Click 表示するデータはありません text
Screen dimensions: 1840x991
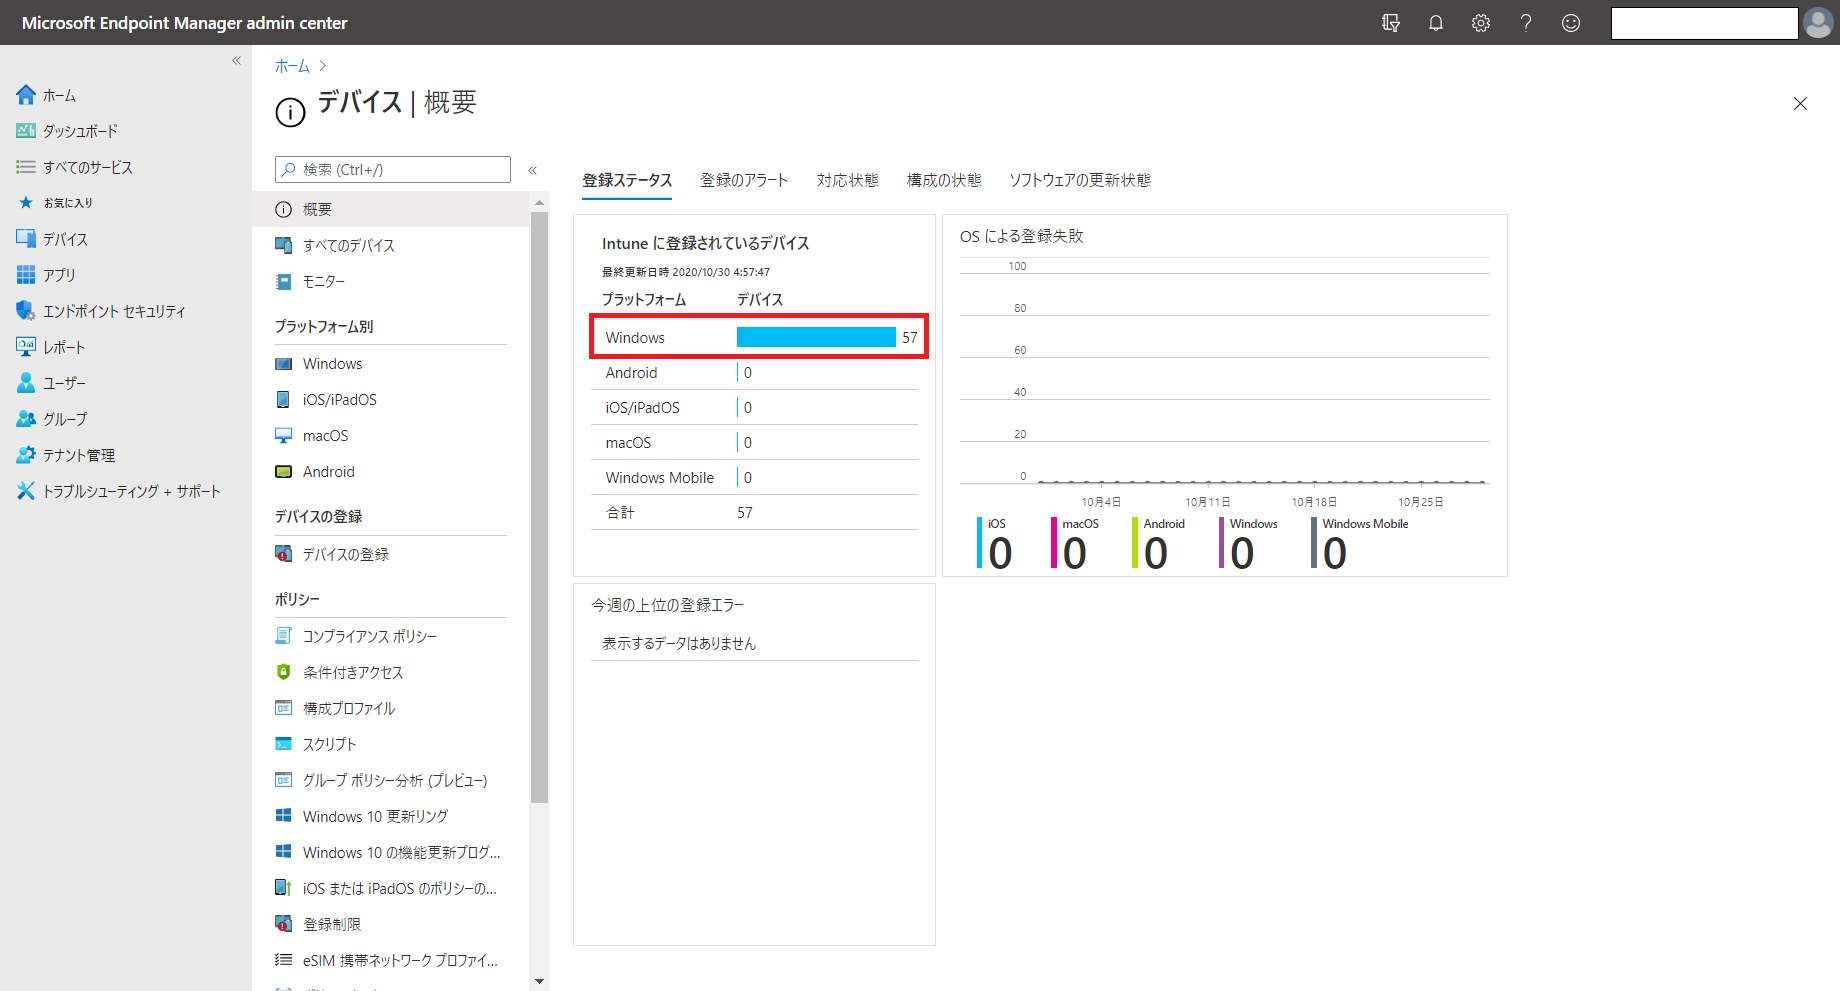(679, 643)
